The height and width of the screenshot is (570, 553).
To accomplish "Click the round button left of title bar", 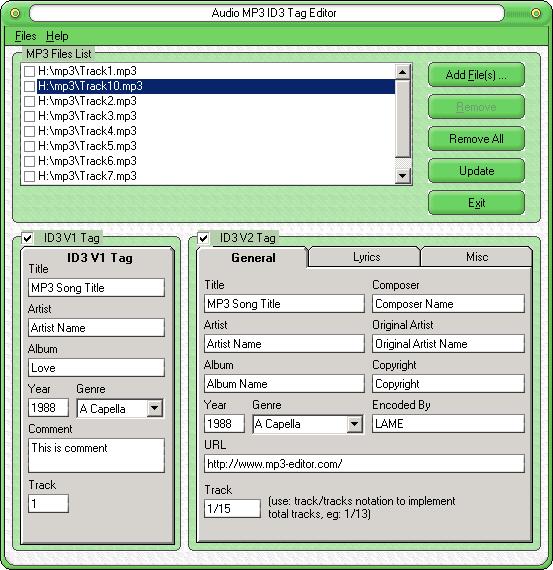I will (15, 13).
